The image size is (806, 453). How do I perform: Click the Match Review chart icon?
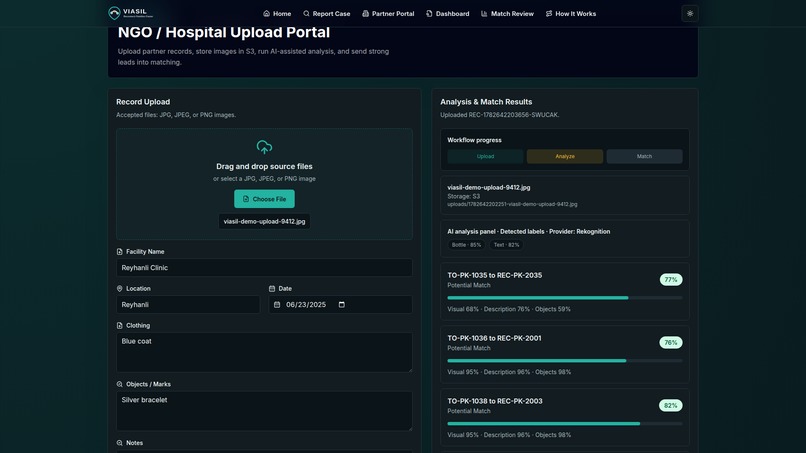[x=484, y=14]
